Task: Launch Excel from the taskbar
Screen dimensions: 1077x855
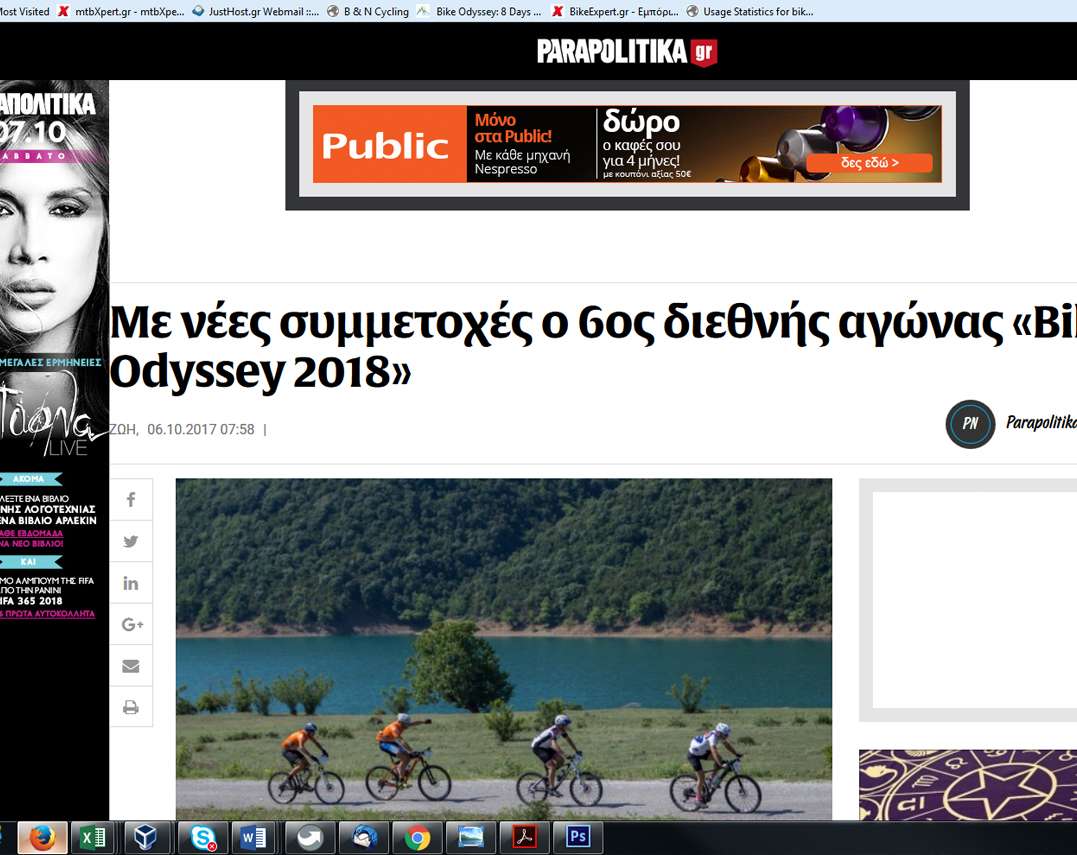Action: pyautogui.click(x=93, y=838)
